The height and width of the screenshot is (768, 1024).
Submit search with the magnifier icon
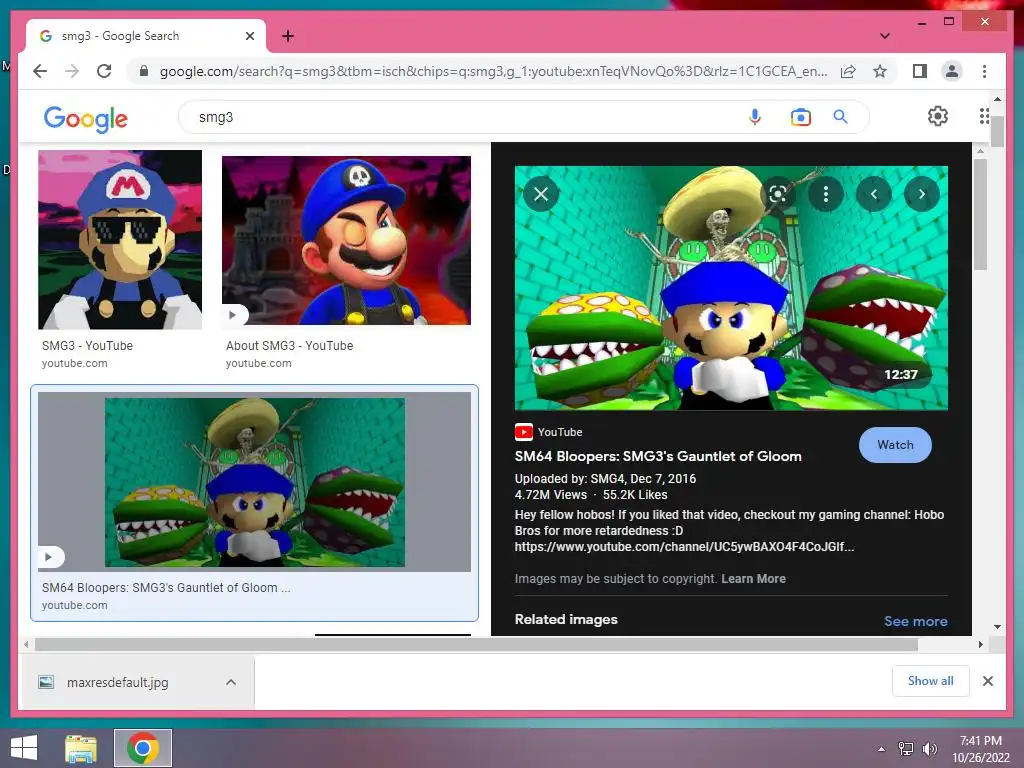[x=840, y=117]
